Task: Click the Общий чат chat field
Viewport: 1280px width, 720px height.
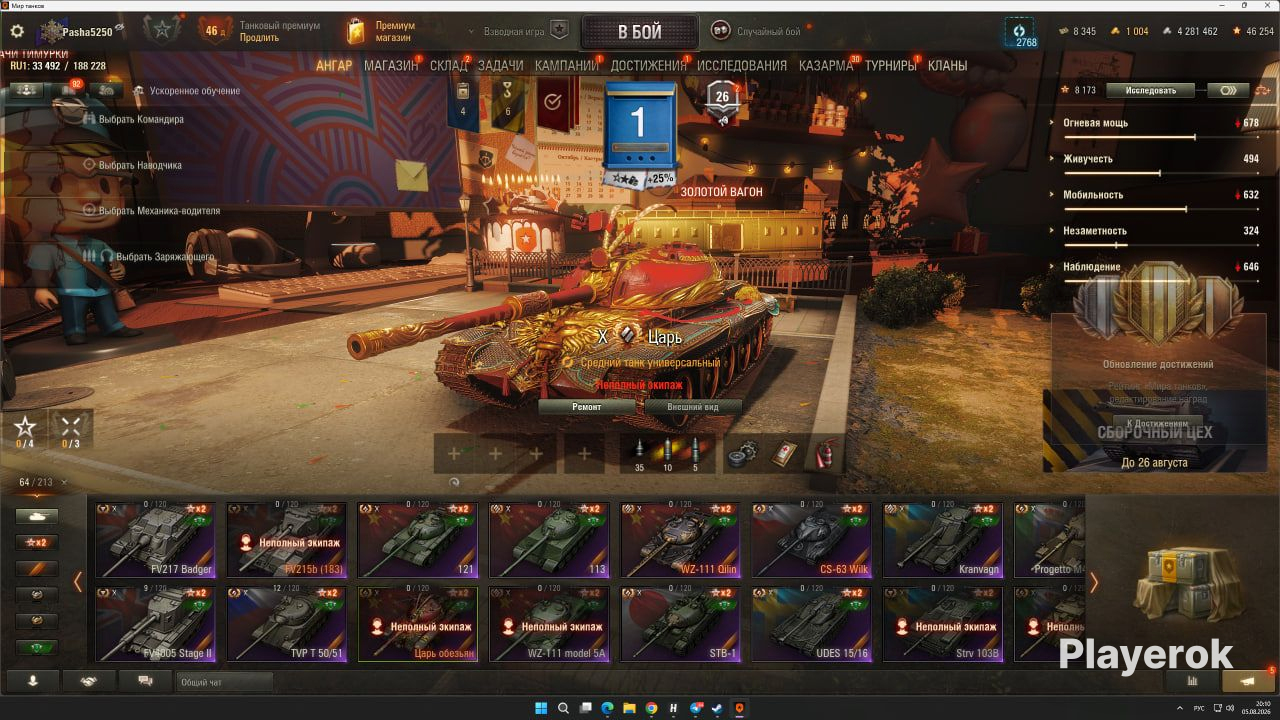Action: [224, 682]
